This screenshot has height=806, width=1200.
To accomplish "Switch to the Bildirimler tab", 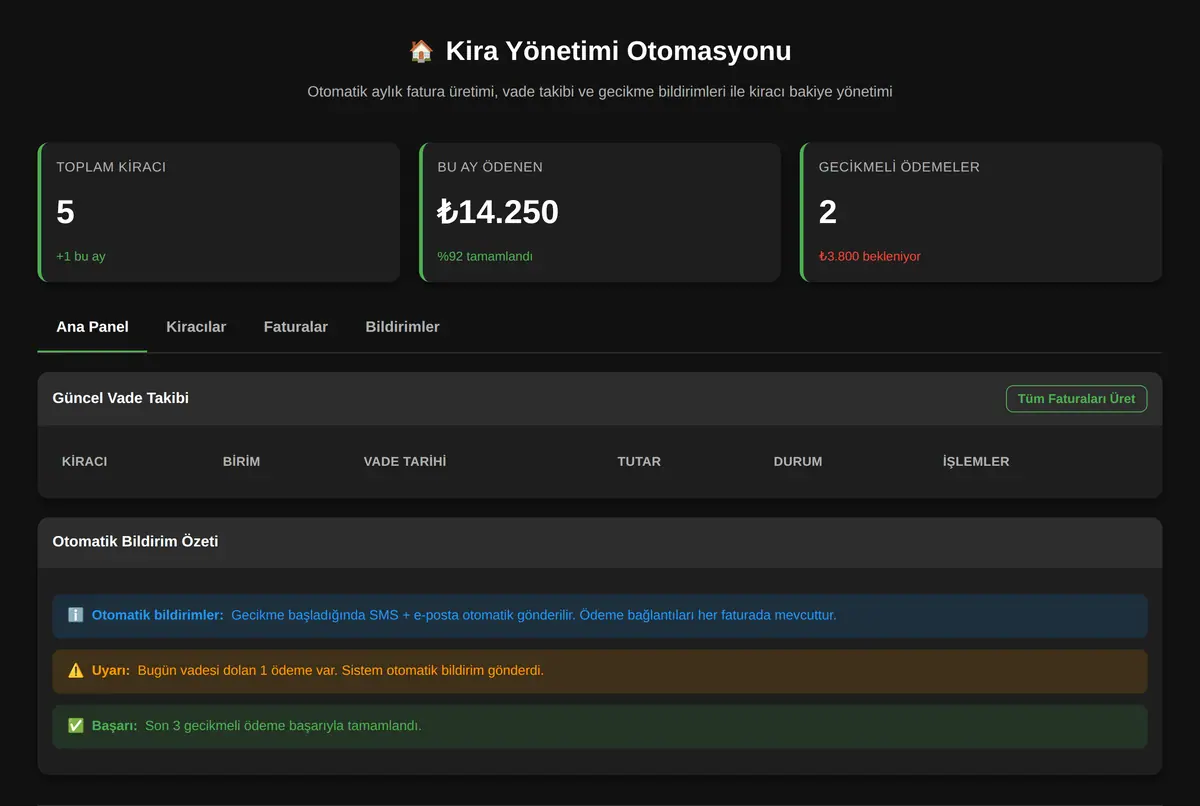I will (403, 327).
